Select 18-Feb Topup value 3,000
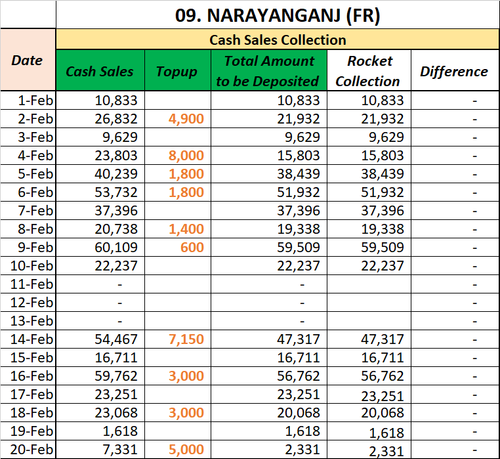The image size is (500, 459). 178,412
